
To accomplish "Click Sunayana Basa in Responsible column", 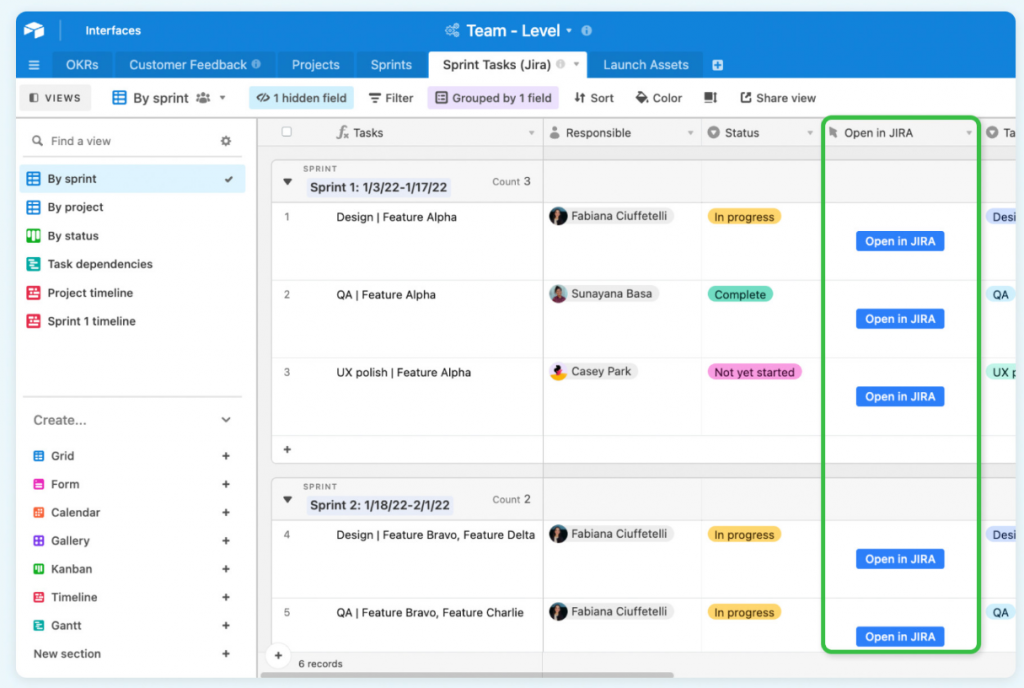I will (x=604, y=294).
